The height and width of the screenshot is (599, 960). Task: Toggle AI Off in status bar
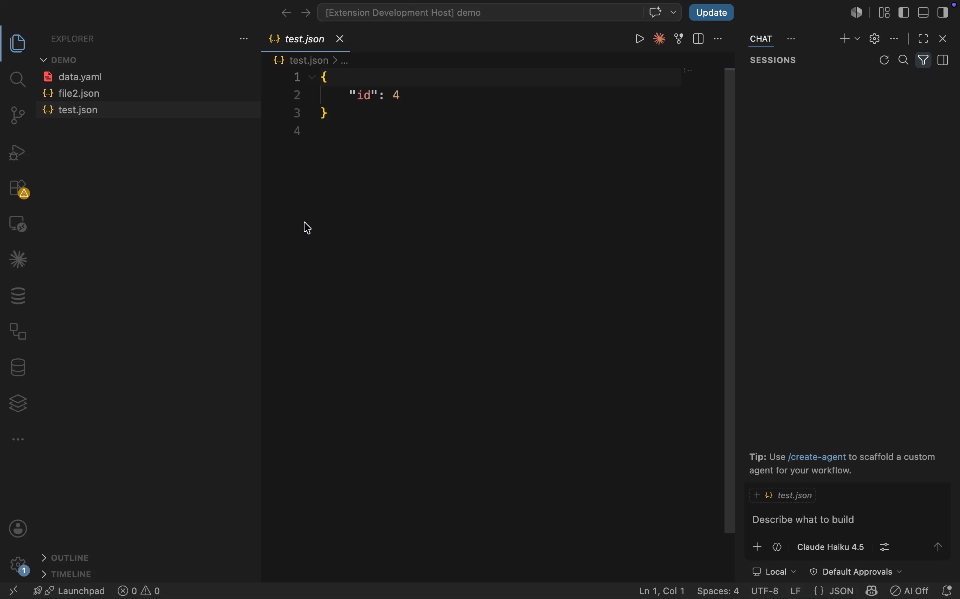coord(909,591)
